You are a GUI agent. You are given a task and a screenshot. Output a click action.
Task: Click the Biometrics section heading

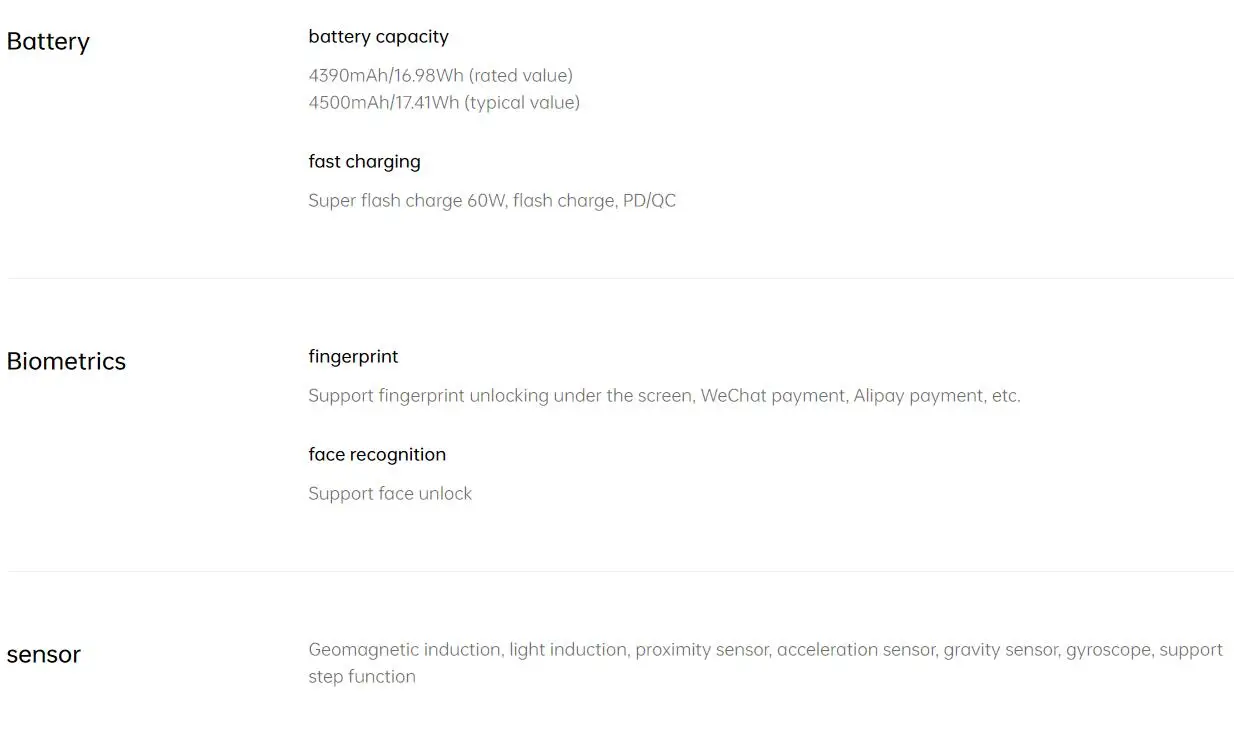coord(66,361)
